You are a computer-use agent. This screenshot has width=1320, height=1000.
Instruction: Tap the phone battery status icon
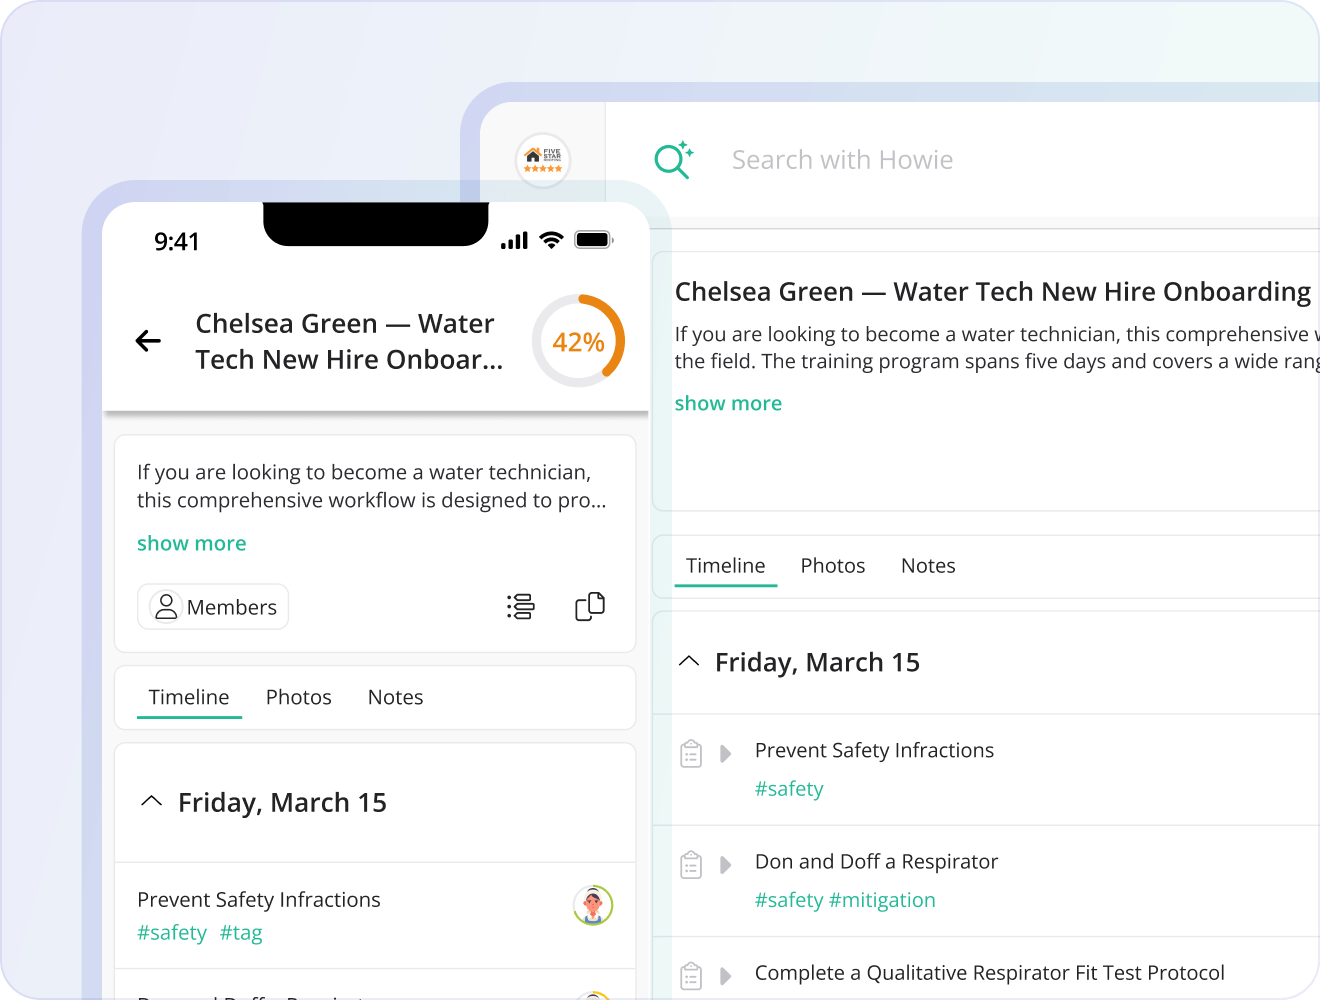coord(593,240)
